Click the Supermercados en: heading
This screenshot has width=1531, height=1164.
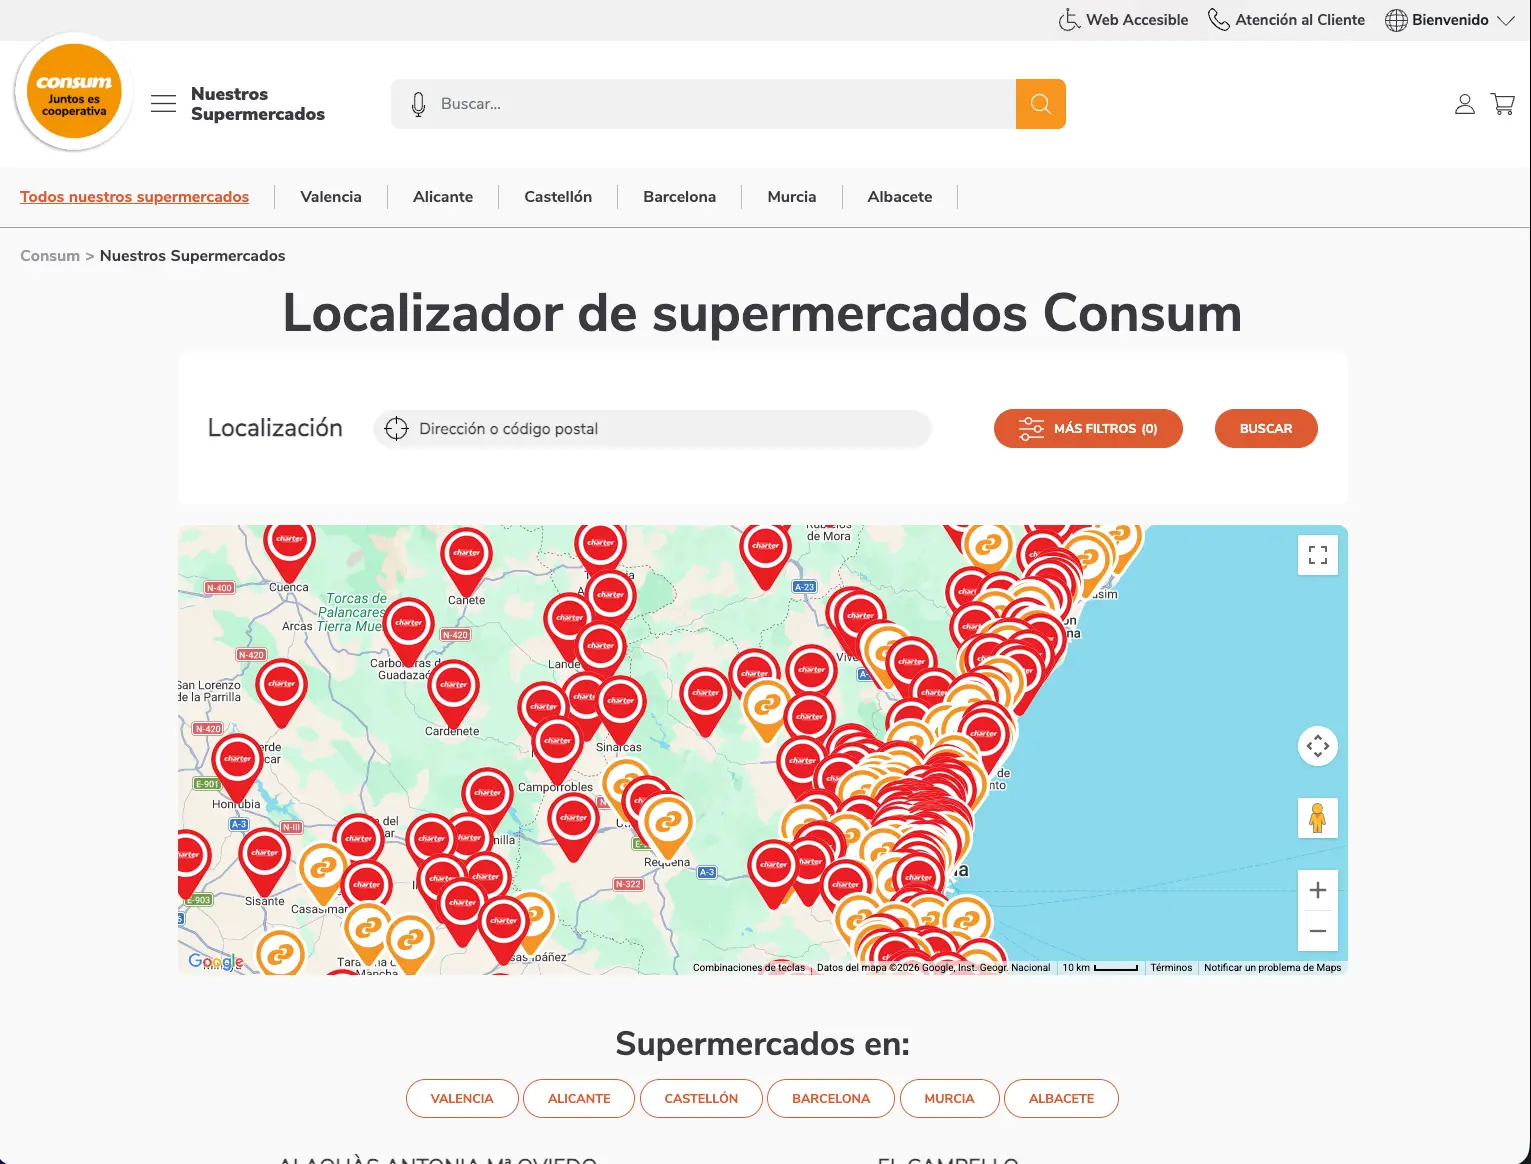click(x=763, y=1044)
